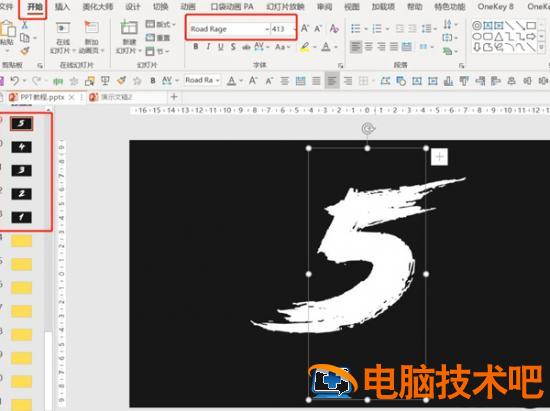
Task: Expand the font color arrow in the ribbon
Action: tap(336, 47)
